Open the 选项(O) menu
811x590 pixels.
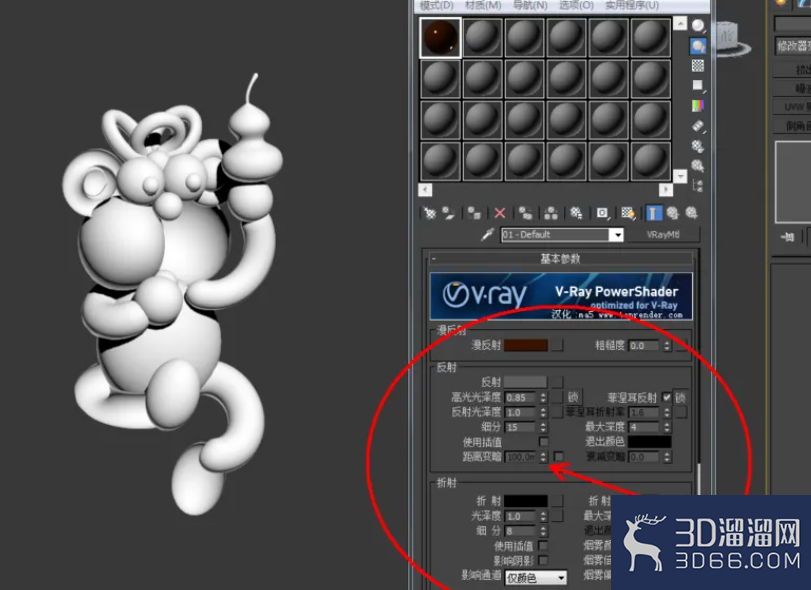tap(576, 6)
